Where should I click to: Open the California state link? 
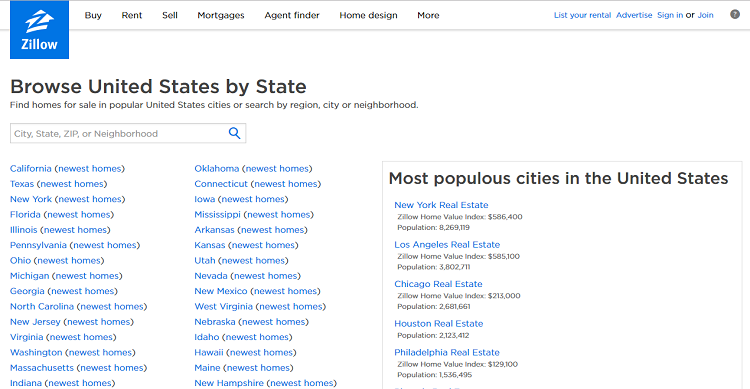[31, 168]
